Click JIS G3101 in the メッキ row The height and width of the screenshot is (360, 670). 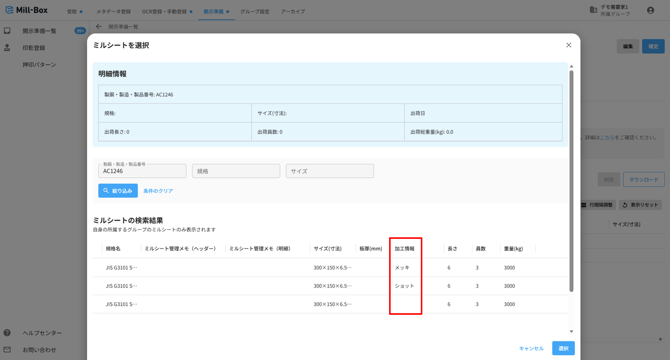point(121,267)
